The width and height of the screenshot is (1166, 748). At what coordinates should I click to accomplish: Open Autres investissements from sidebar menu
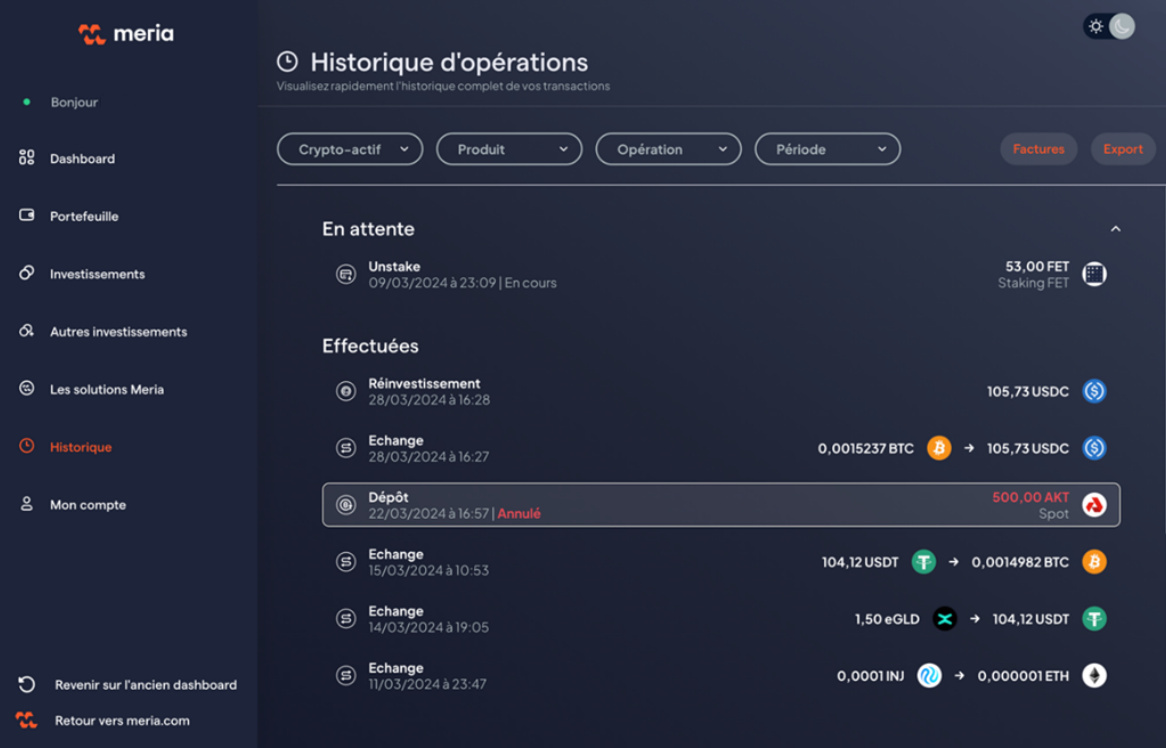(x=118, y=332)
